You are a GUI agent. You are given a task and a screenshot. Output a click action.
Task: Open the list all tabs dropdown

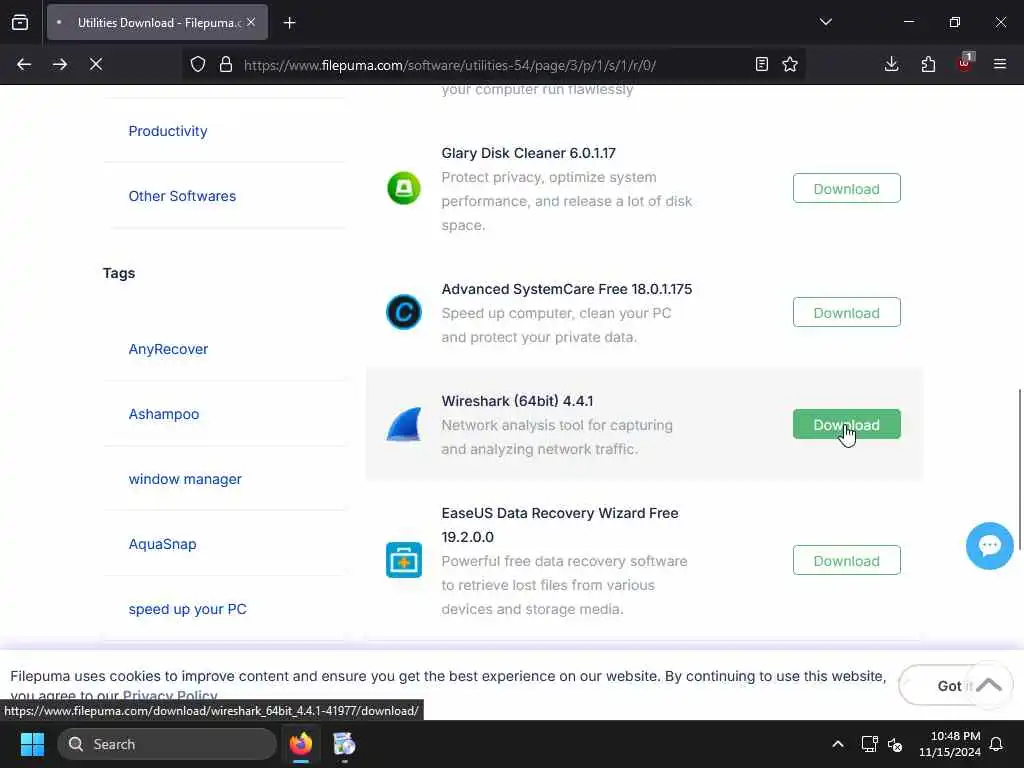point(825,22)
